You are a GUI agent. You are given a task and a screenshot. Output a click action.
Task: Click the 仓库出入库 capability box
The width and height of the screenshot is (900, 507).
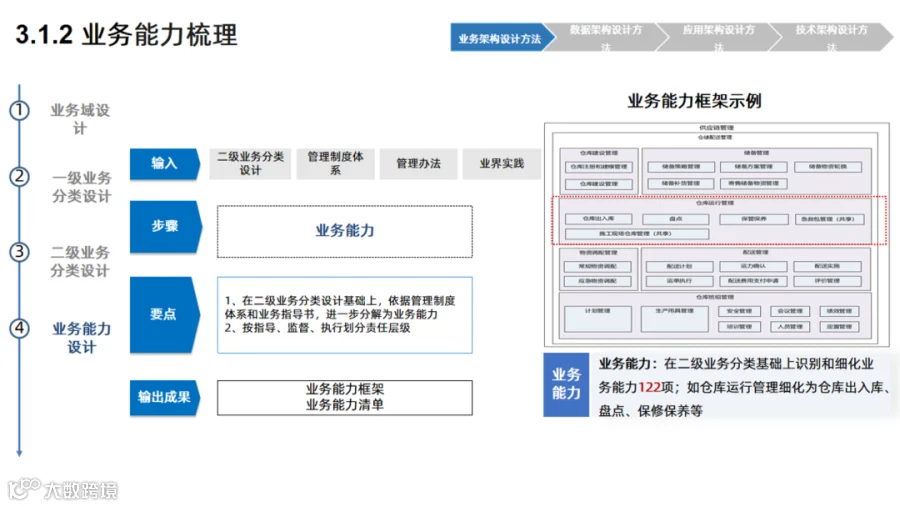pyautogui.click(x=599, y=219)
